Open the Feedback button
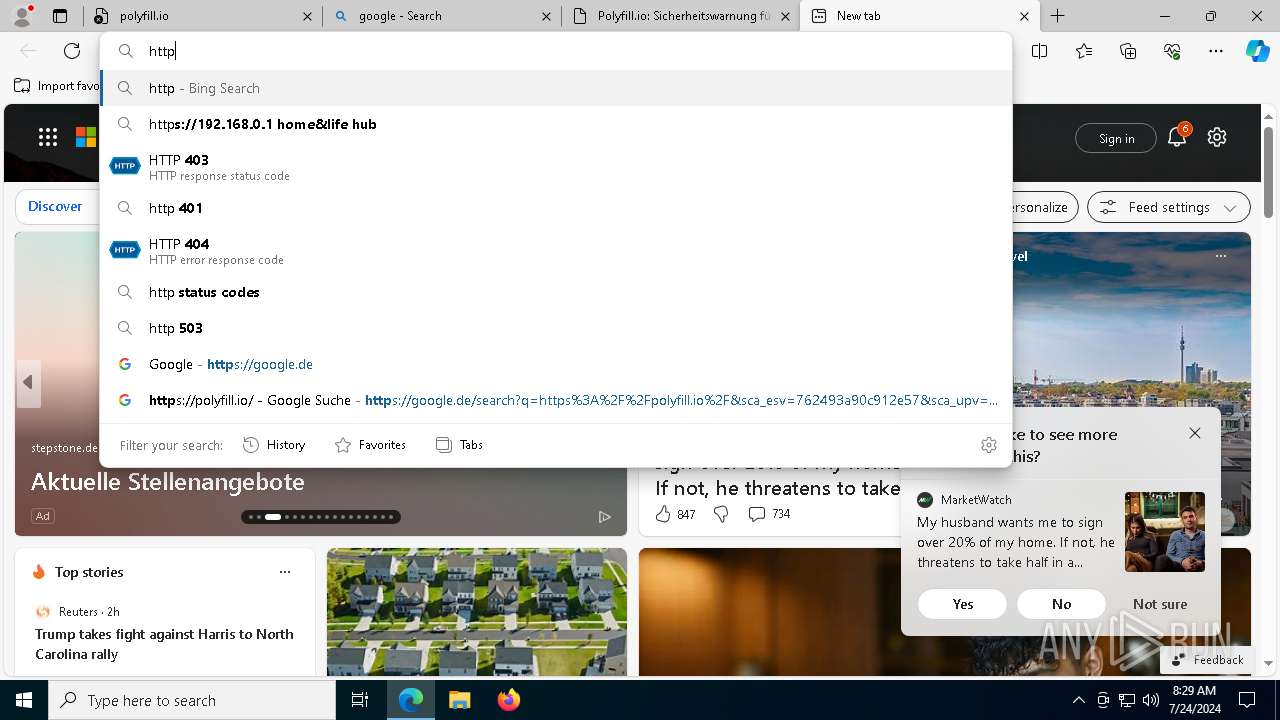1280x720 pixels. [x=1207, y=660]
